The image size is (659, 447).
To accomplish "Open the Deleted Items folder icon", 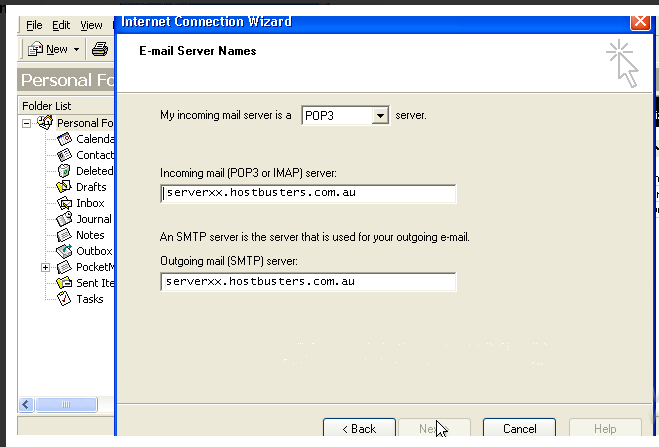I will click(64, 171).
